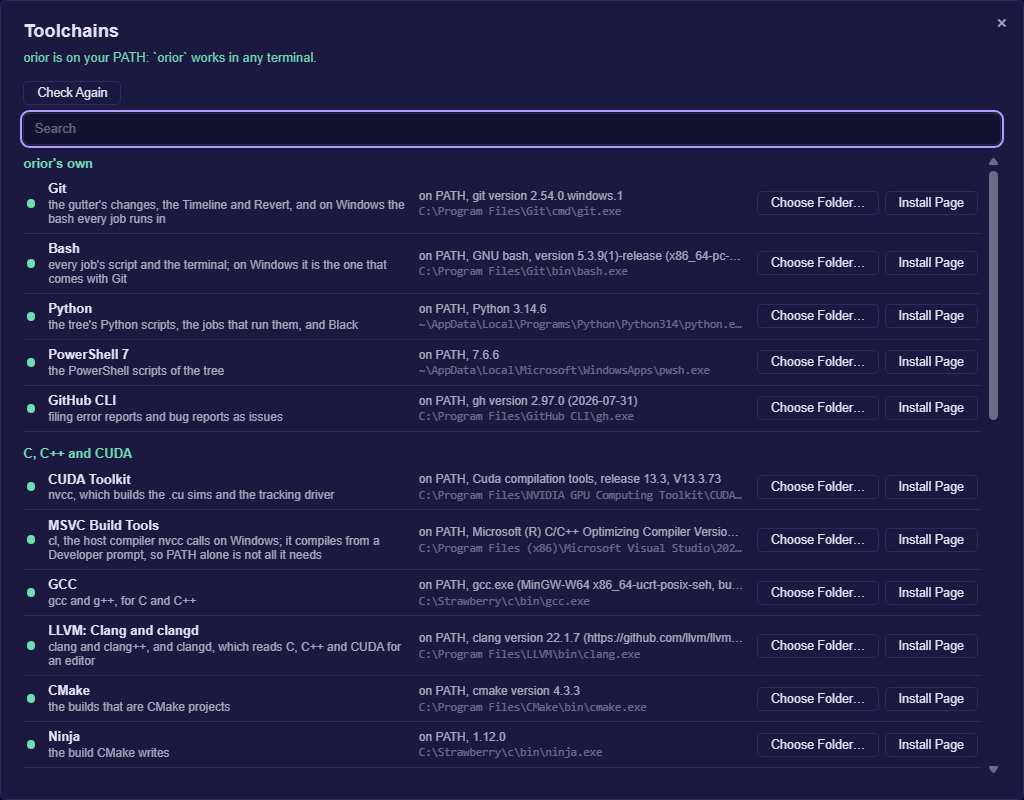This screenshot has width=1024, height=800.
Task: Click the path C:\Program Files\Git\bin\bash.exe
Action: pos(523,272)
